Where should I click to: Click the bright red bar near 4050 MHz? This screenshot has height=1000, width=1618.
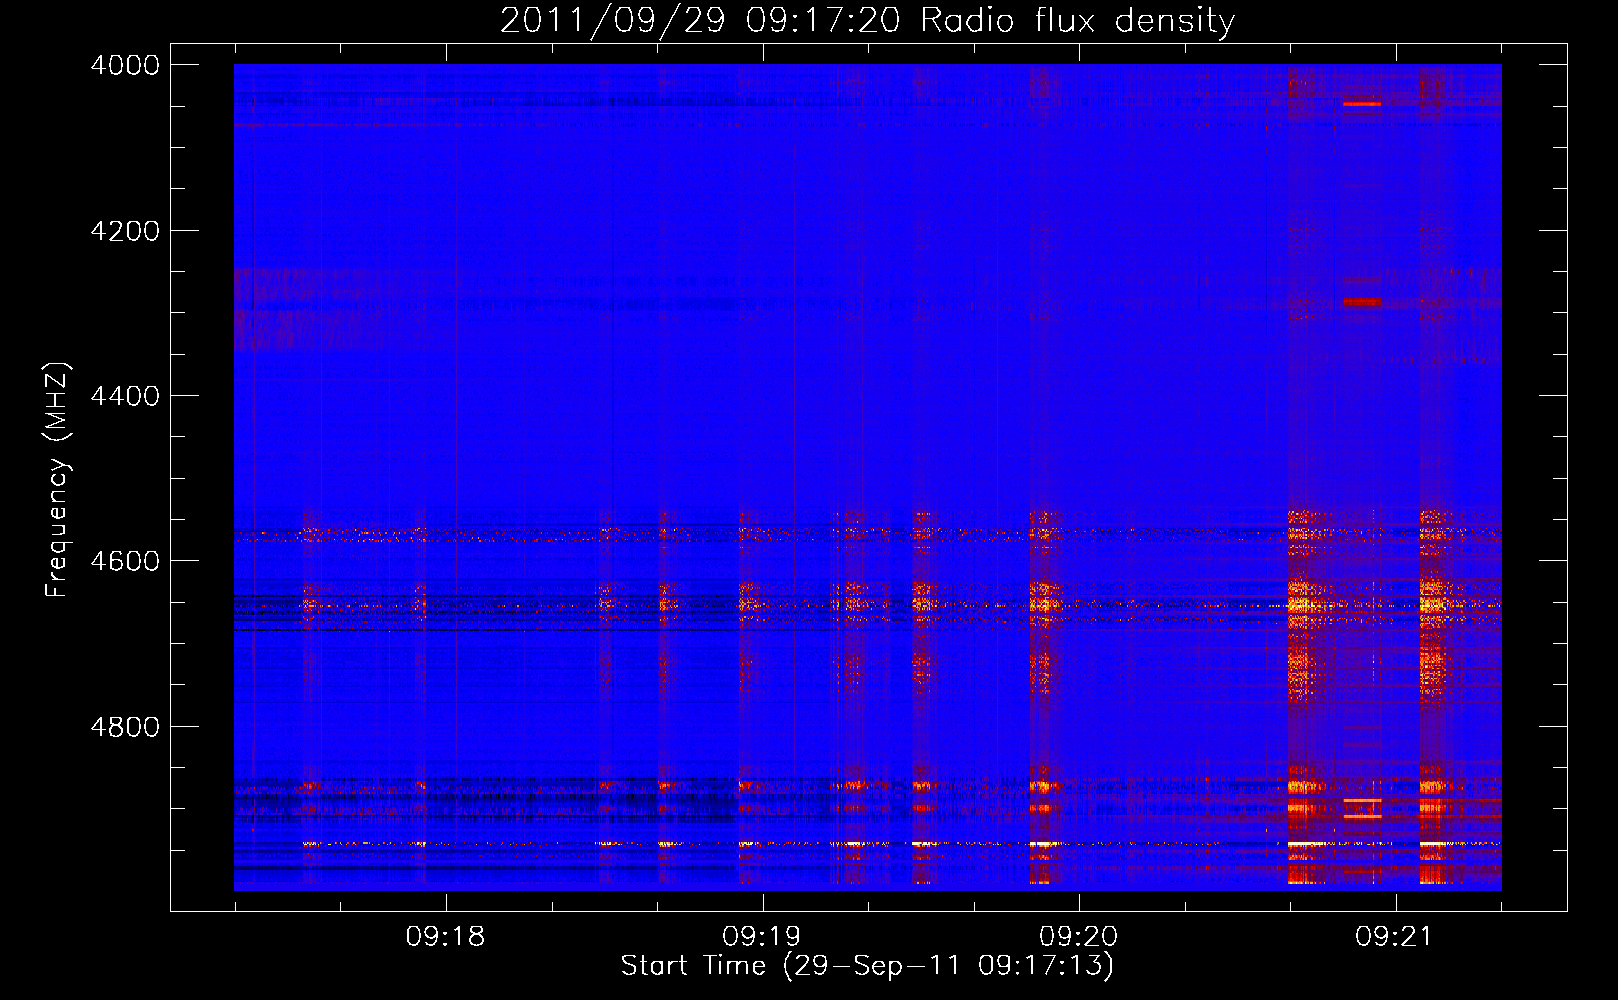pos(1362,104)
